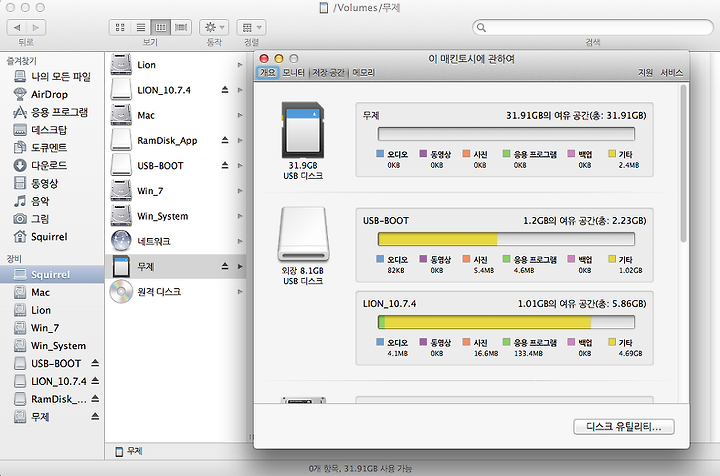Click USB-BOOT storage usage bar

click(506, 239)
